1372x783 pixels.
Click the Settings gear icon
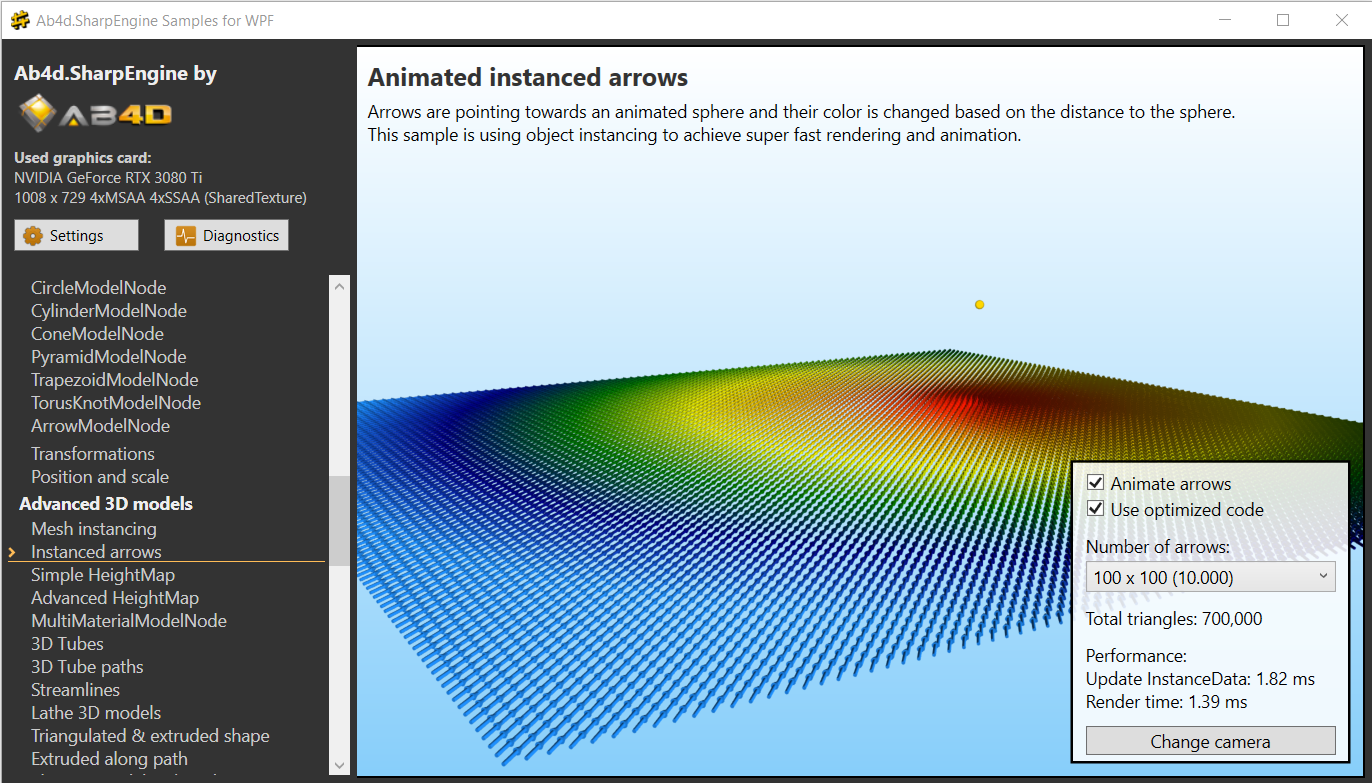(x=33, y=236)
